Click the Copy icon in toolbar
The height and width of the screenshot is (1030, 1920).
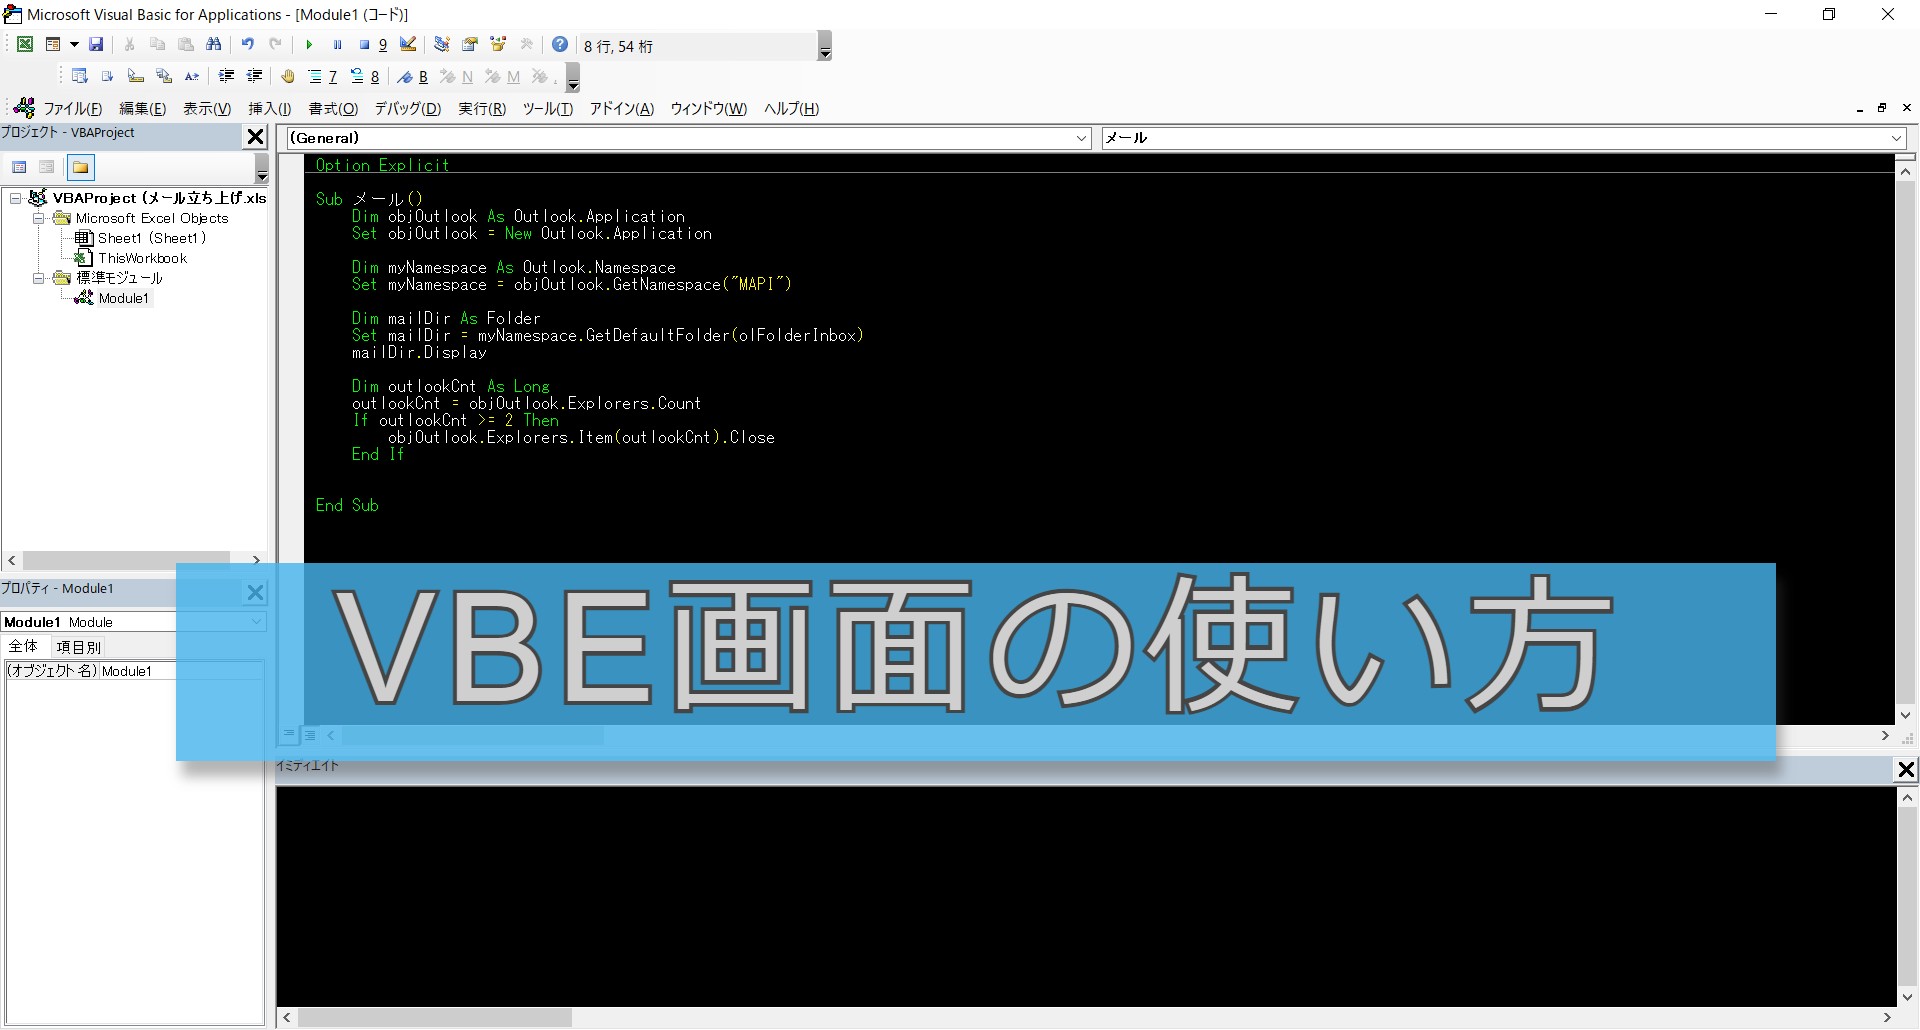pos(157,45)
